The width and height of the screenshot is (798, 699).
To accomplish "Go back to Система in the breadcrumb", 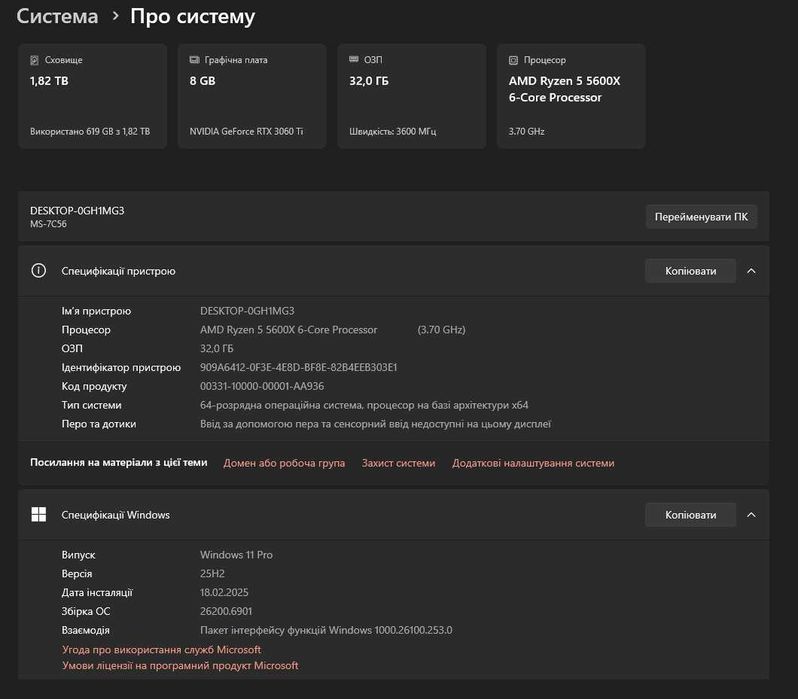I will [x=57, y=17].
